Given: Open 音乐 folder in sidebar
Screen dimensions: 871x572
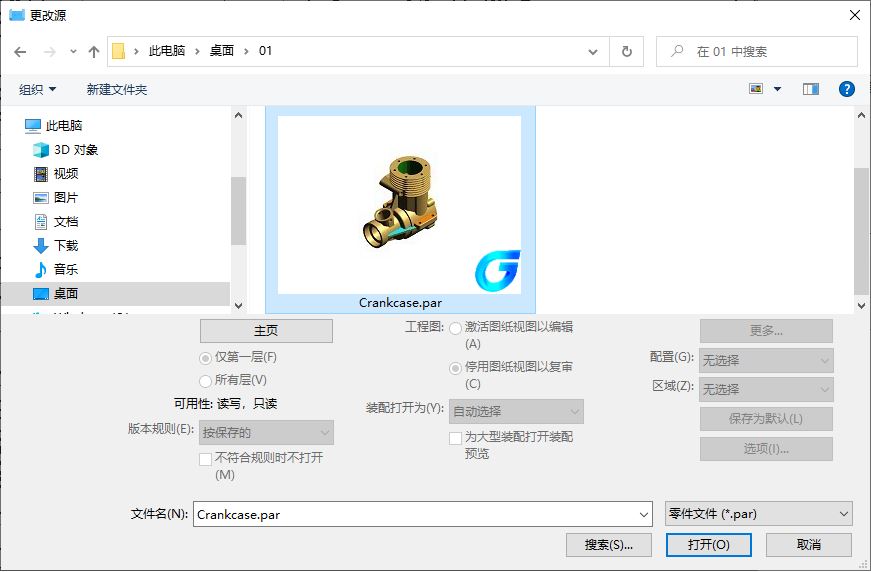Looking at the screenshot, I should click(x=56, y=270).
